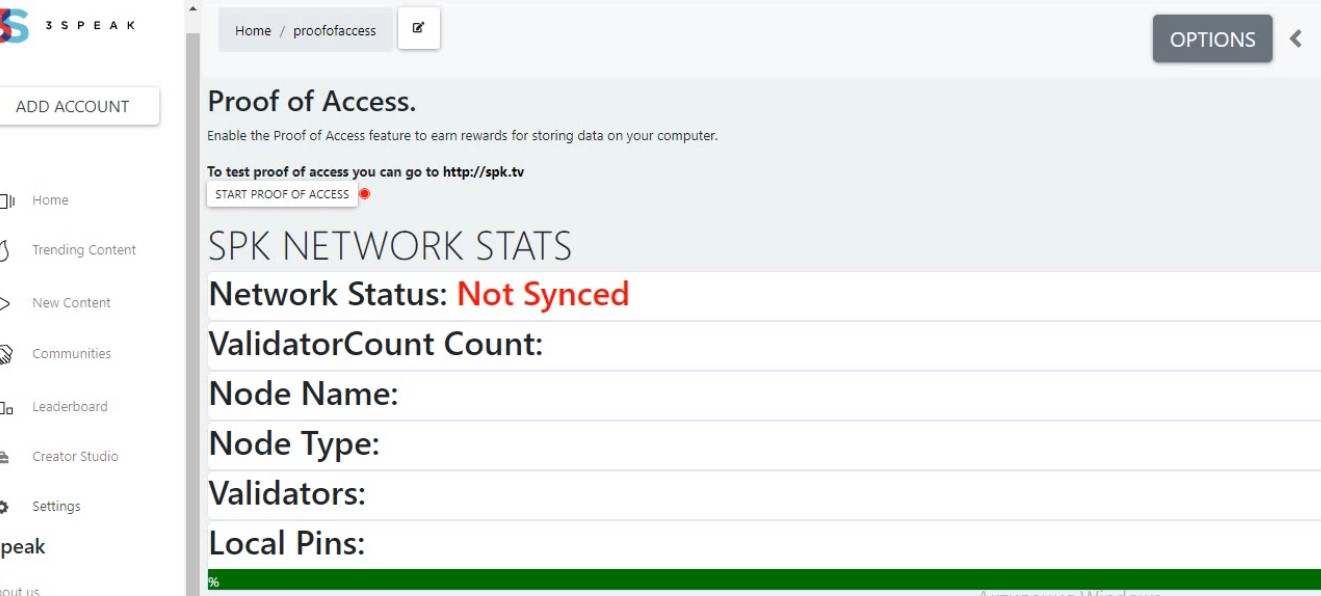Viewport: 1321px width, 596px height.
Task: Click the Node Type row
Action: pos(764,445)
